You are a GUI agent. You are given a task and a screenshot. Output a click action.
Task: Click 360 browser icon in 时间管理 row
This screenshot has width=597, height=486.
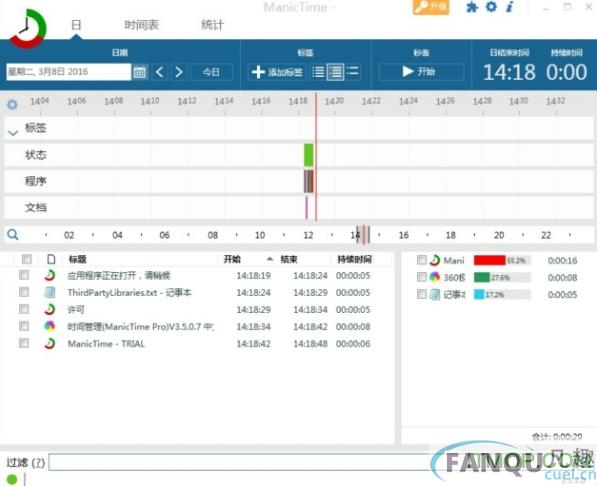point(49,326)
